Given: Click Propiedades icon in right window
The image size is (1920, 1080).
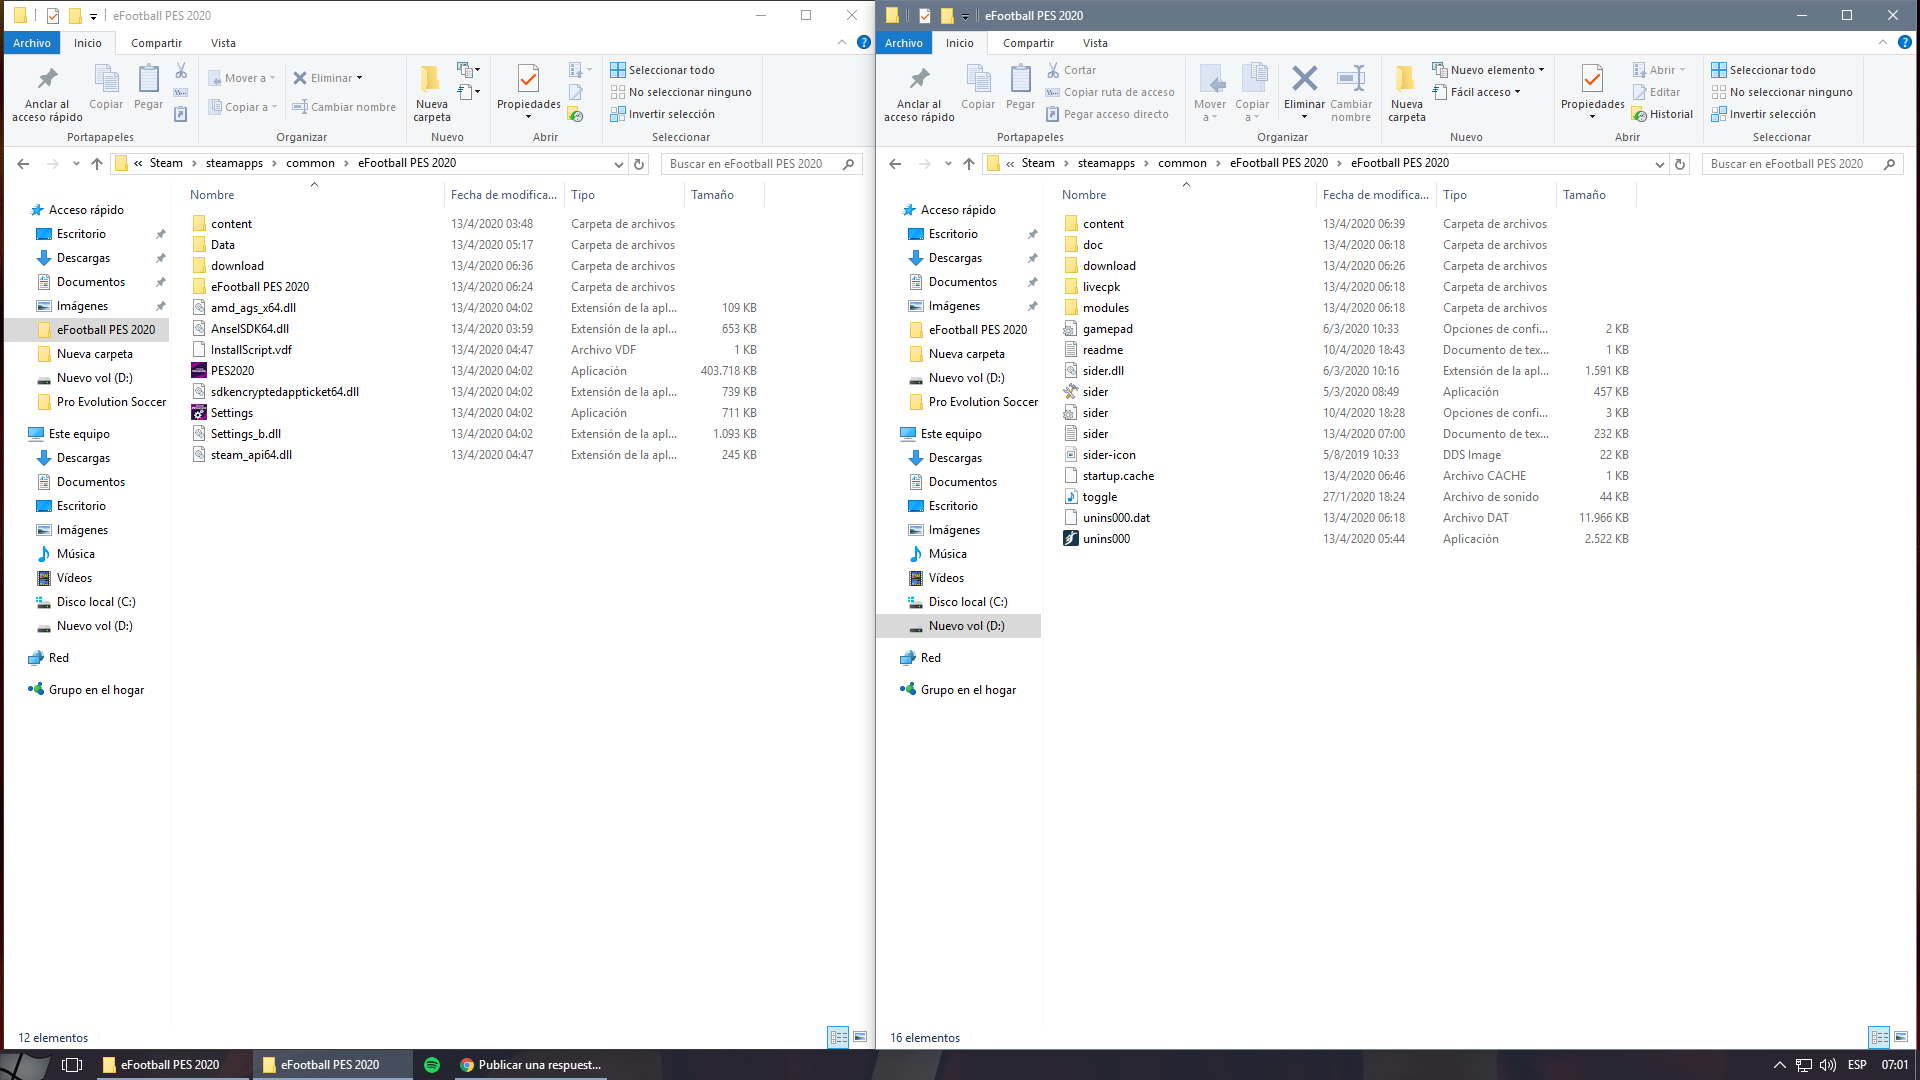Looking at the screenshot, I should click(1592, 79).
